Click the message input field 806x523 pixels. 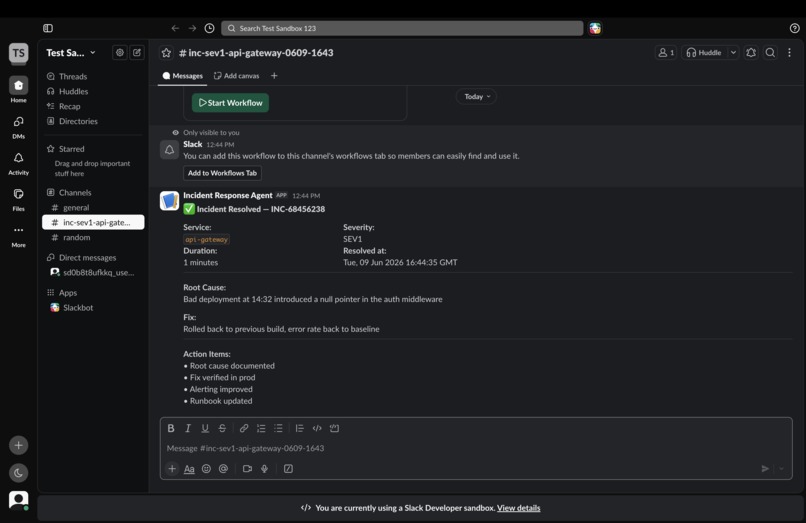pyautogui.click(x=475, y=448)
